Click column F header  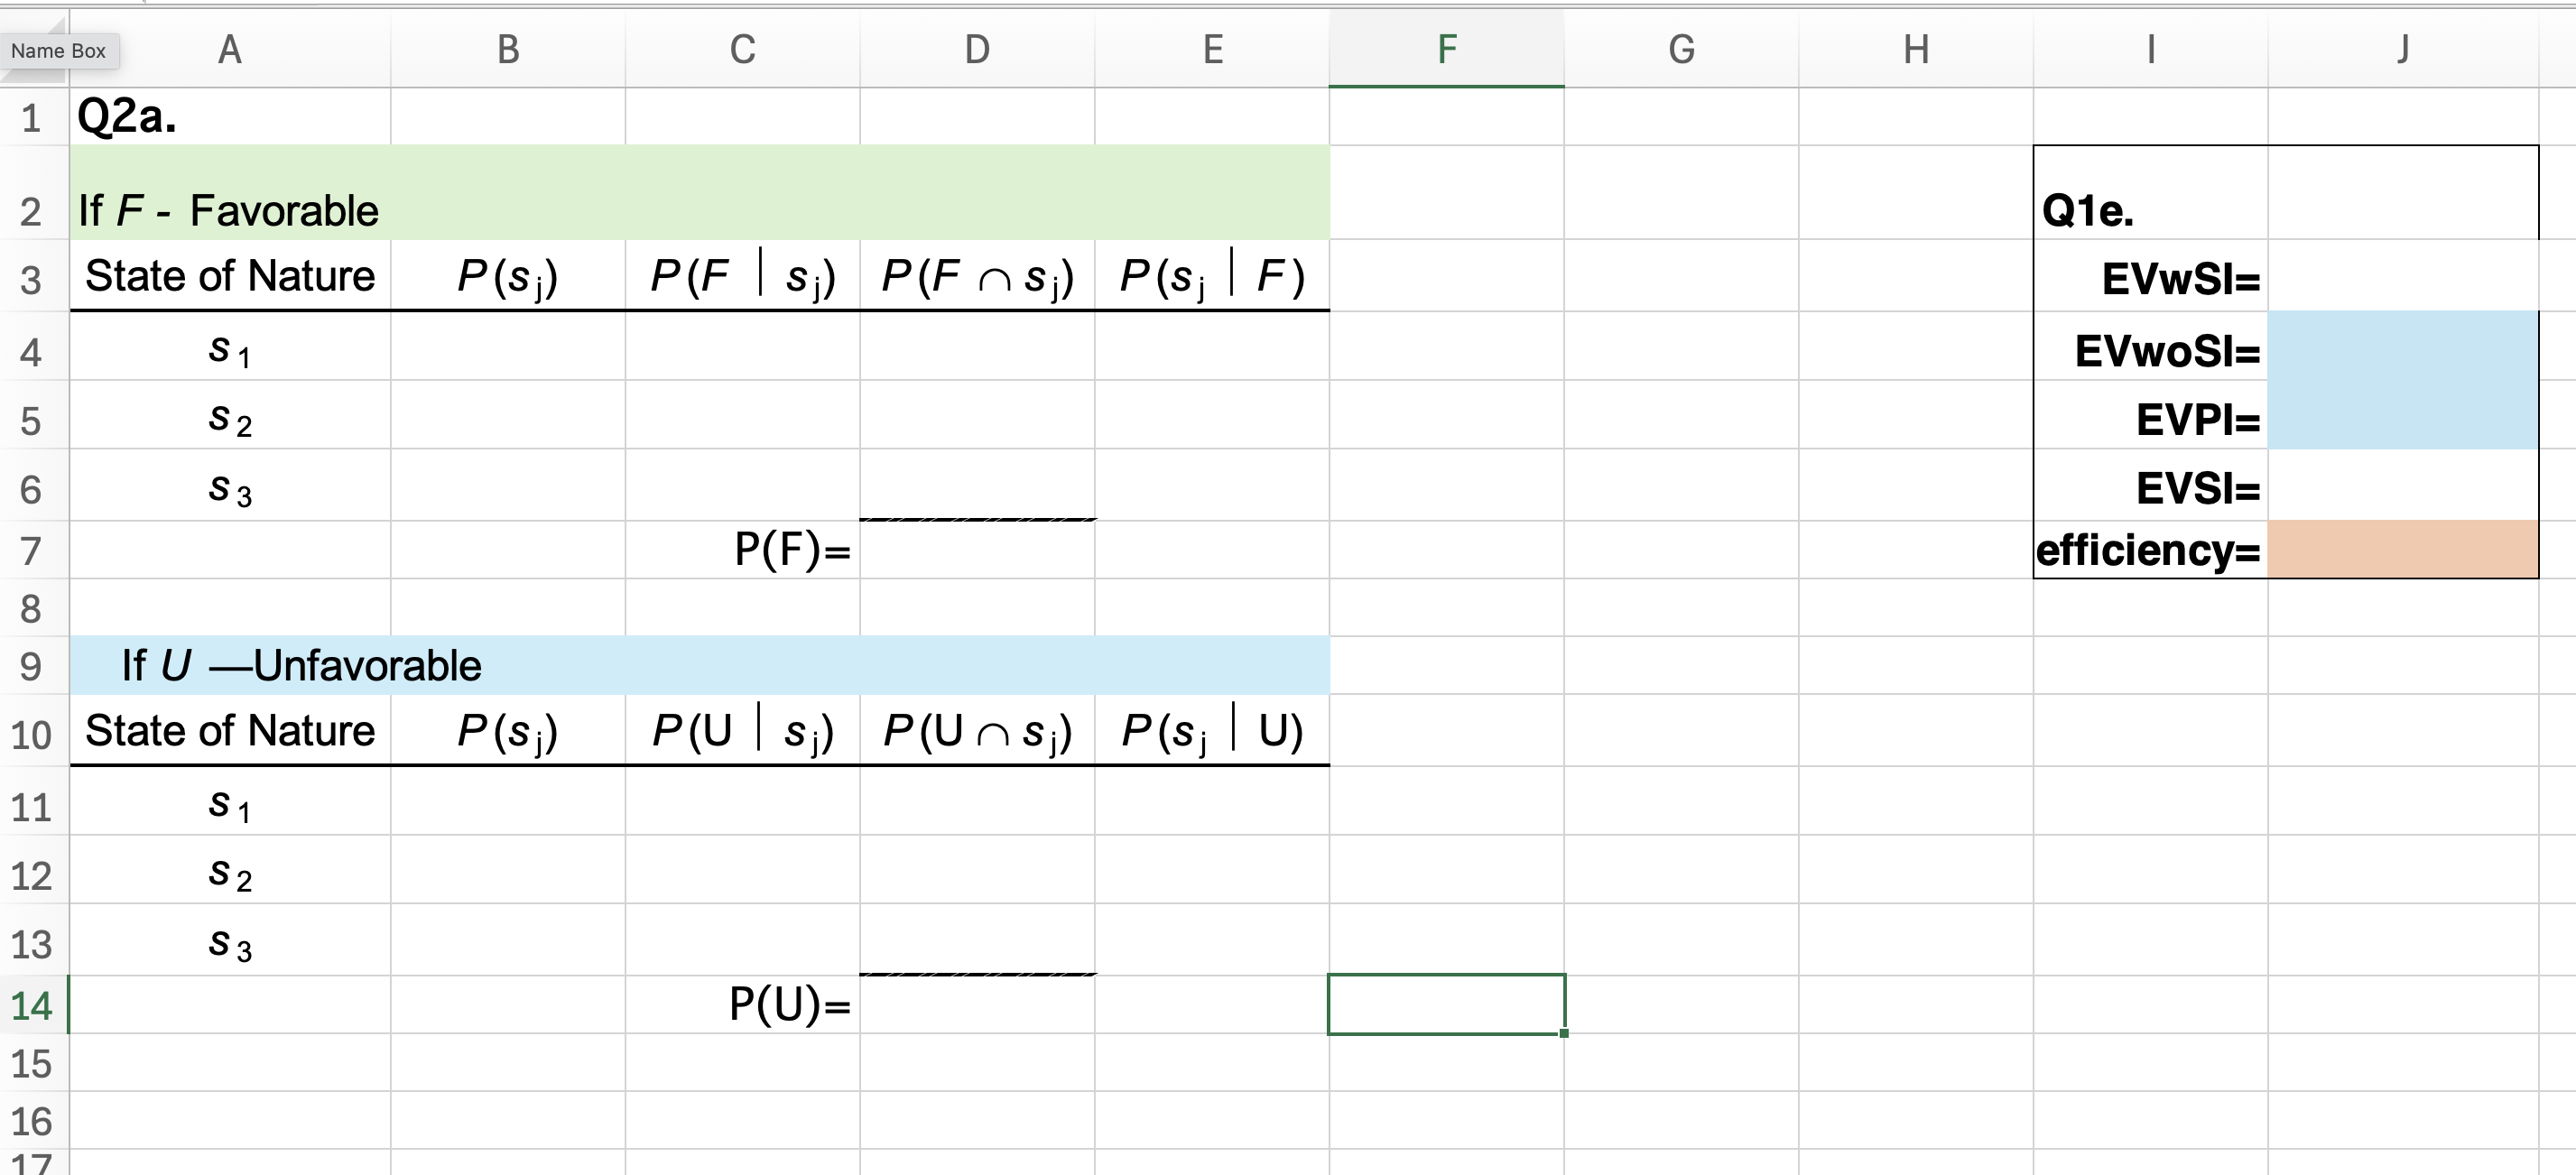tap(1446, 49)
